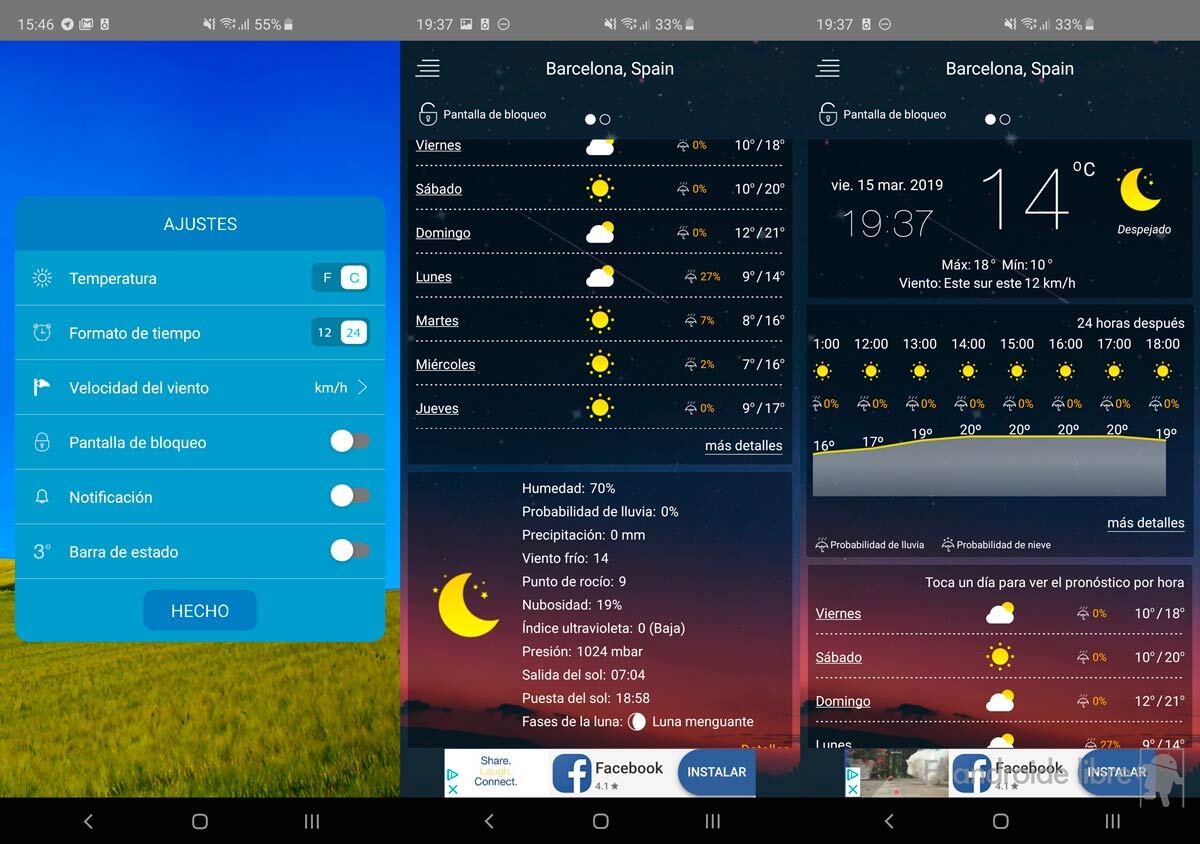Select the 12-hour option in Formato de tiempo

(x=325, y=333)
